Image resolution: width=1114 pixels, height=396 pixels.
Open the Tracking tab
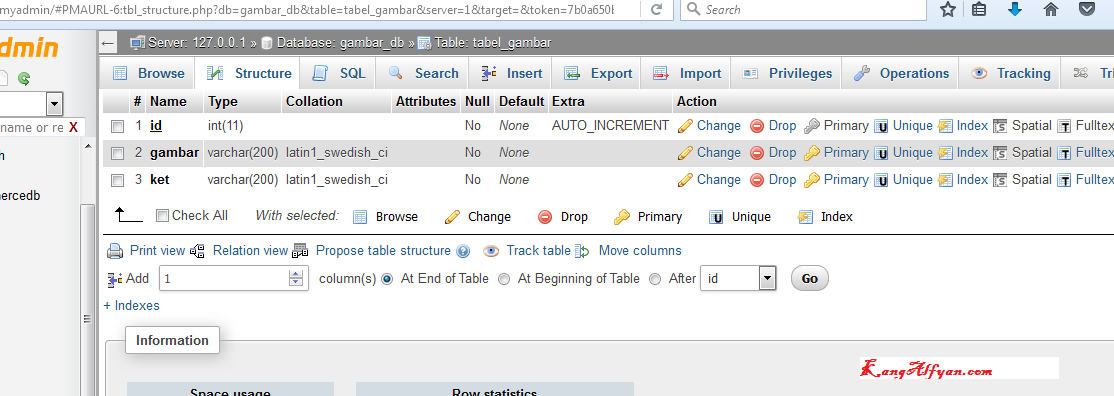(x=1010, y=73)
